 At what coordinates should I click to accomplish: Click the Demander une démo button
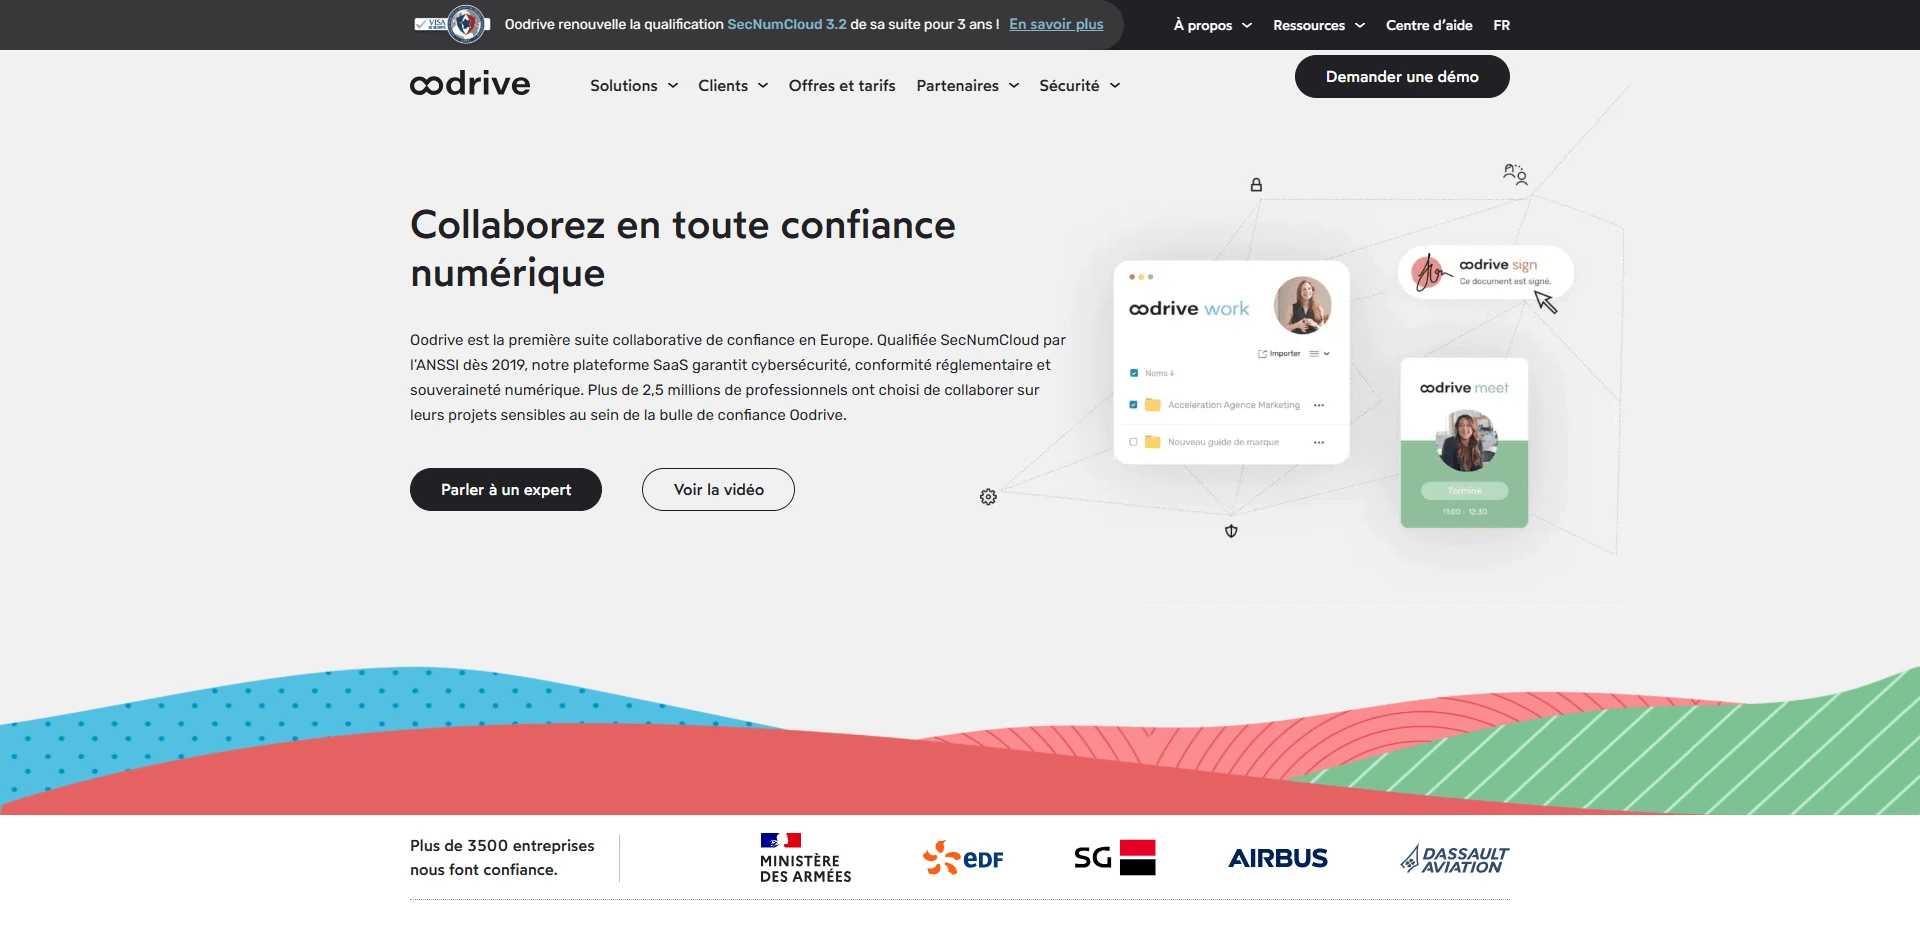pyautogui.click(x=1402, y=76)
